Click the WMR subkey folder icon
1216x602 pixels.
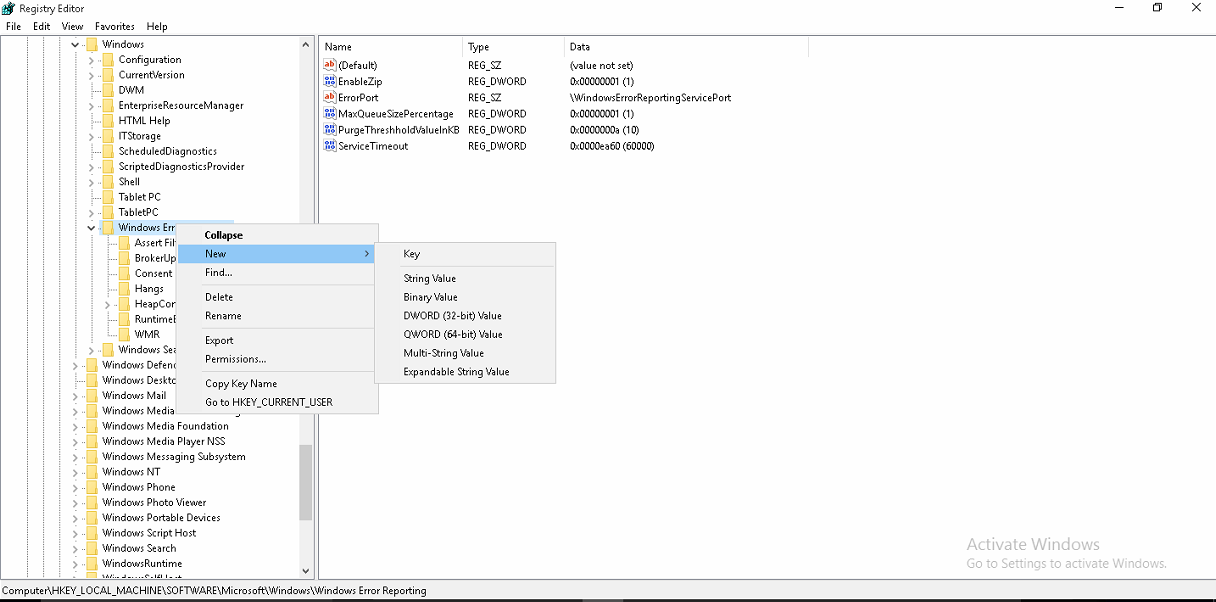click(124, 334)
